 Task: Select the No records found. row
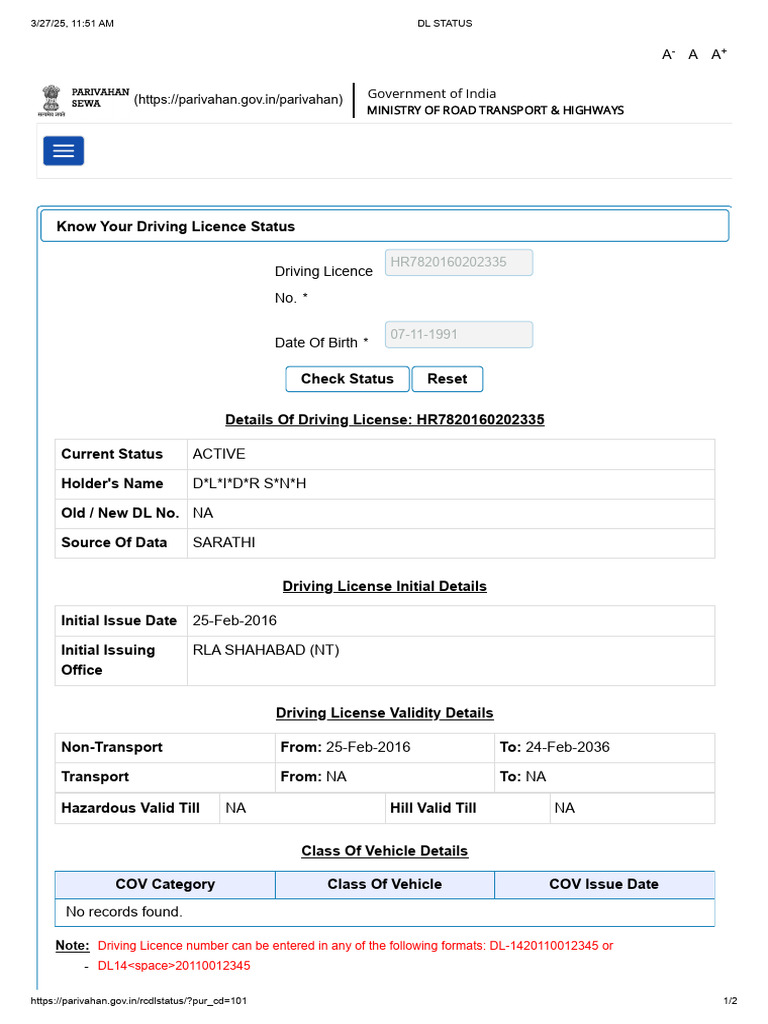click(x=385, y=912)
